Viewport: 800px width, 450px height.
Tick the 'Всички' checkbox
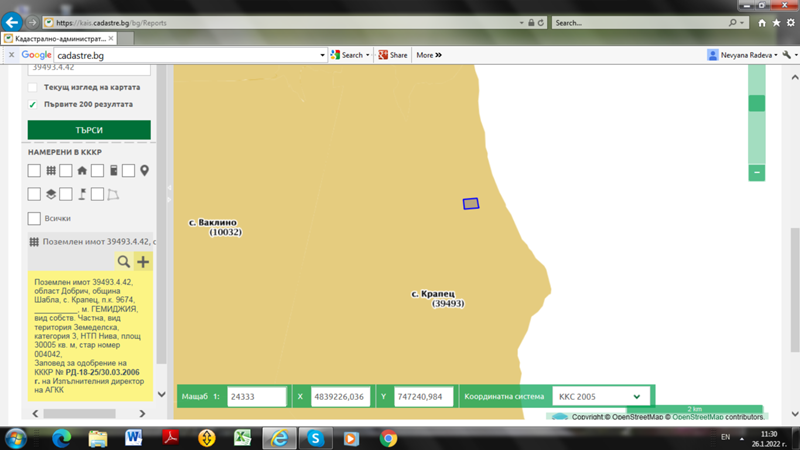[x=34, y=218]
